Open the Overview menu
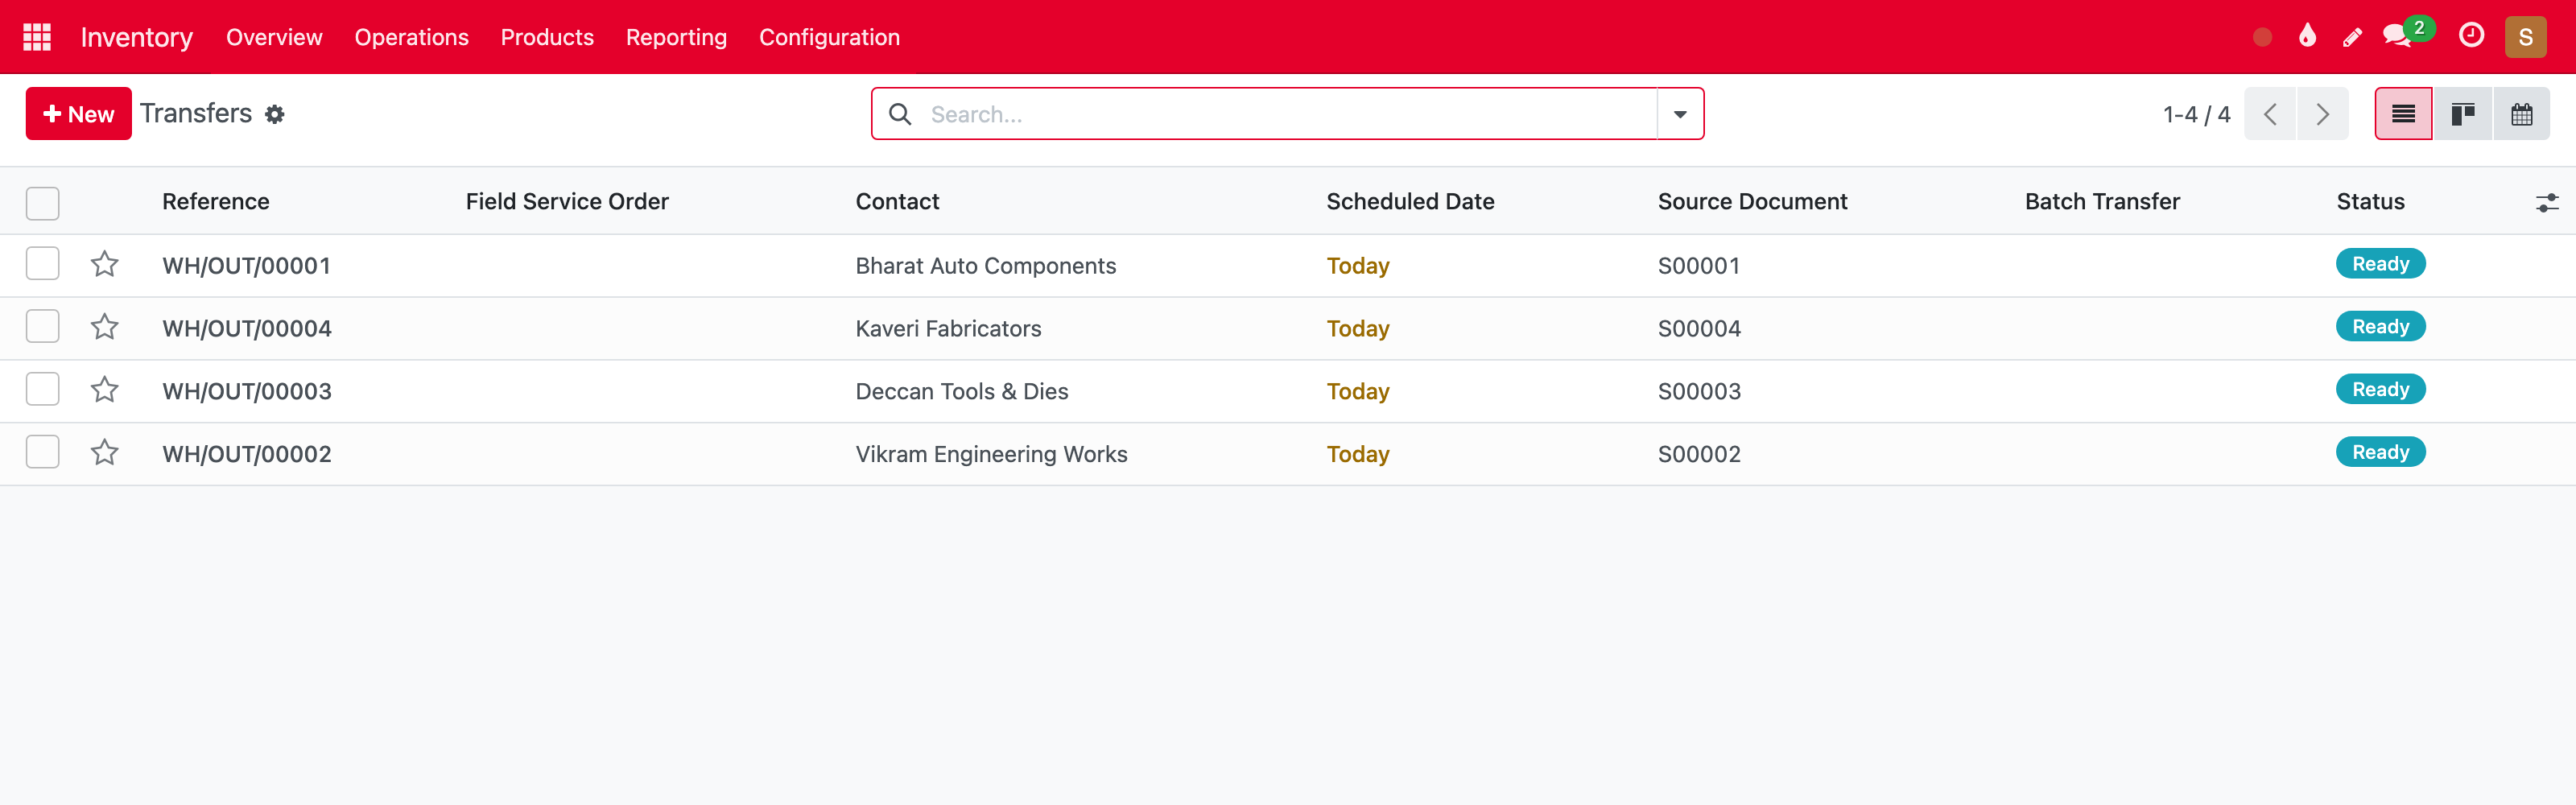Image resolution: width=2576 pixels, height=805 pixels. [x=274, y=37]
